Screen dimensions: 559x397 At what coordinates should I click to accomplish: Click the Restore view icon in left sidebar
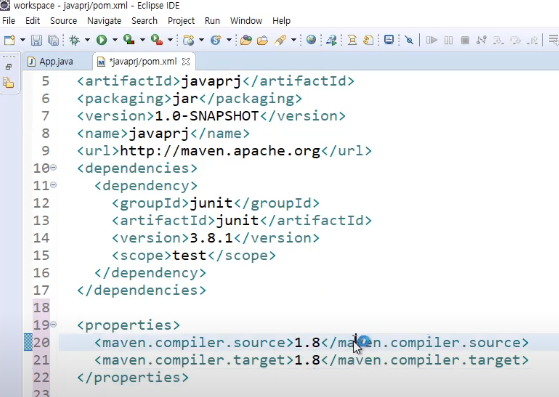coord(9,67)
